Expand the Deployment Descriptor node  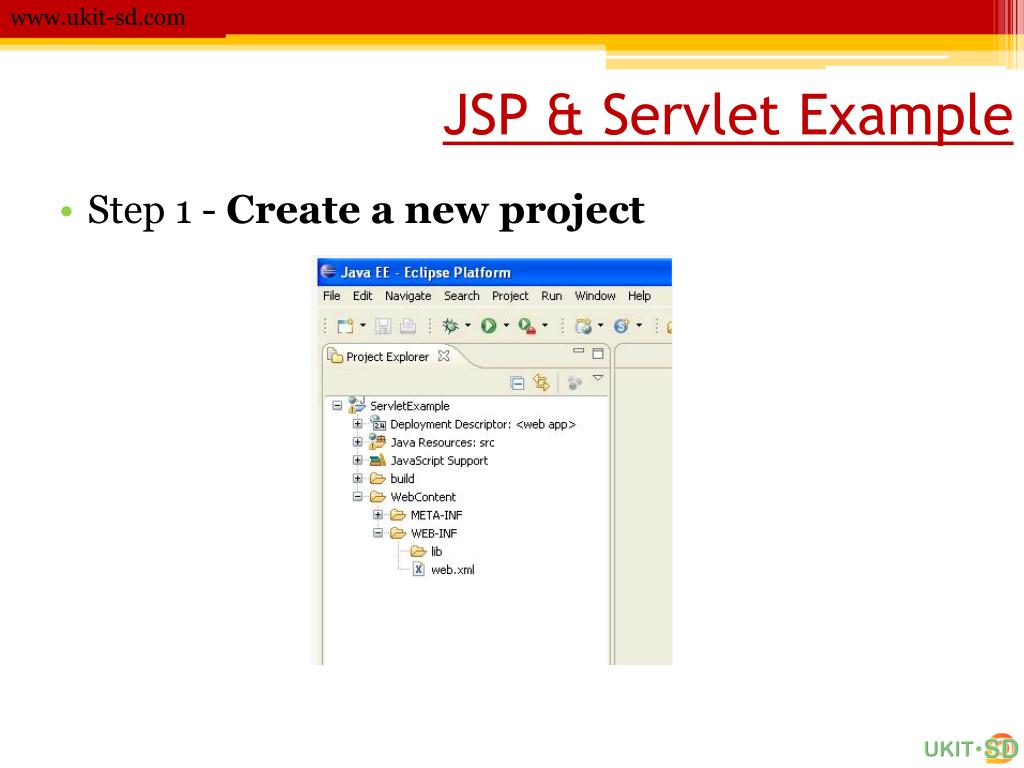tap(357, 424)
